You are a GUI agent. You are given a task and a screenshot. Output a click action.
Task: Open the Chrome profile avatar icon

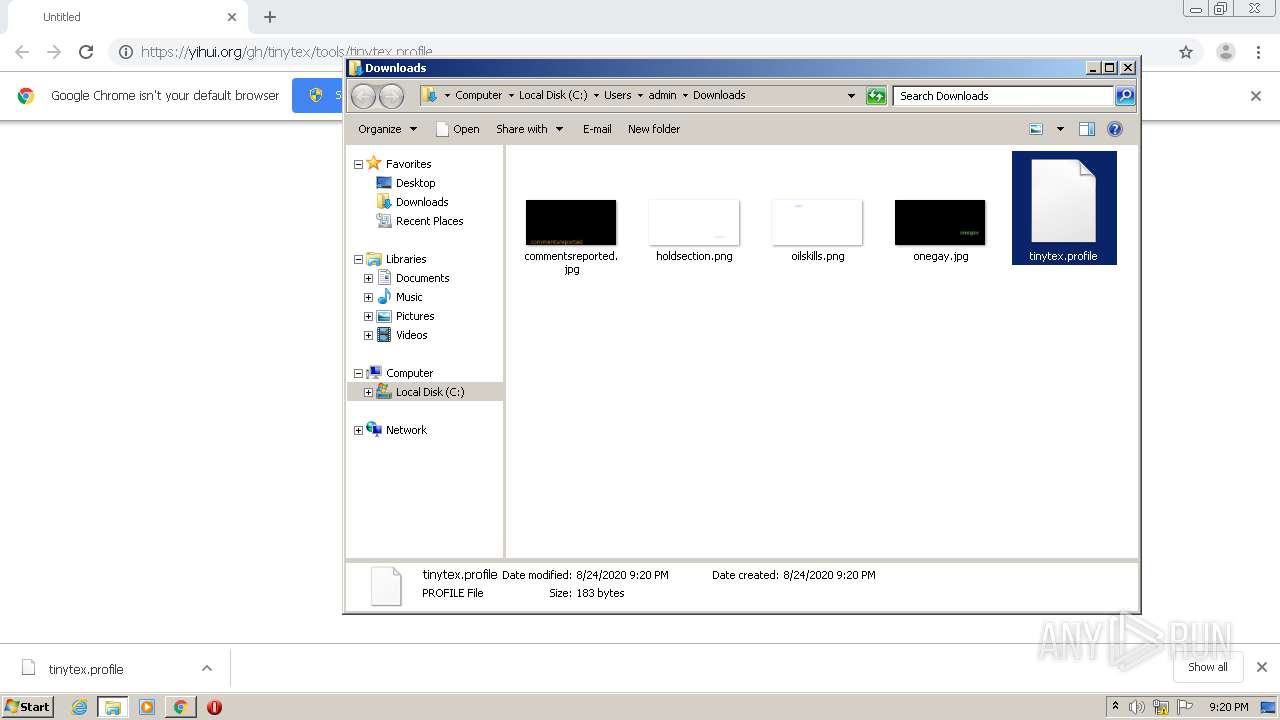[x=1226, y=52]
